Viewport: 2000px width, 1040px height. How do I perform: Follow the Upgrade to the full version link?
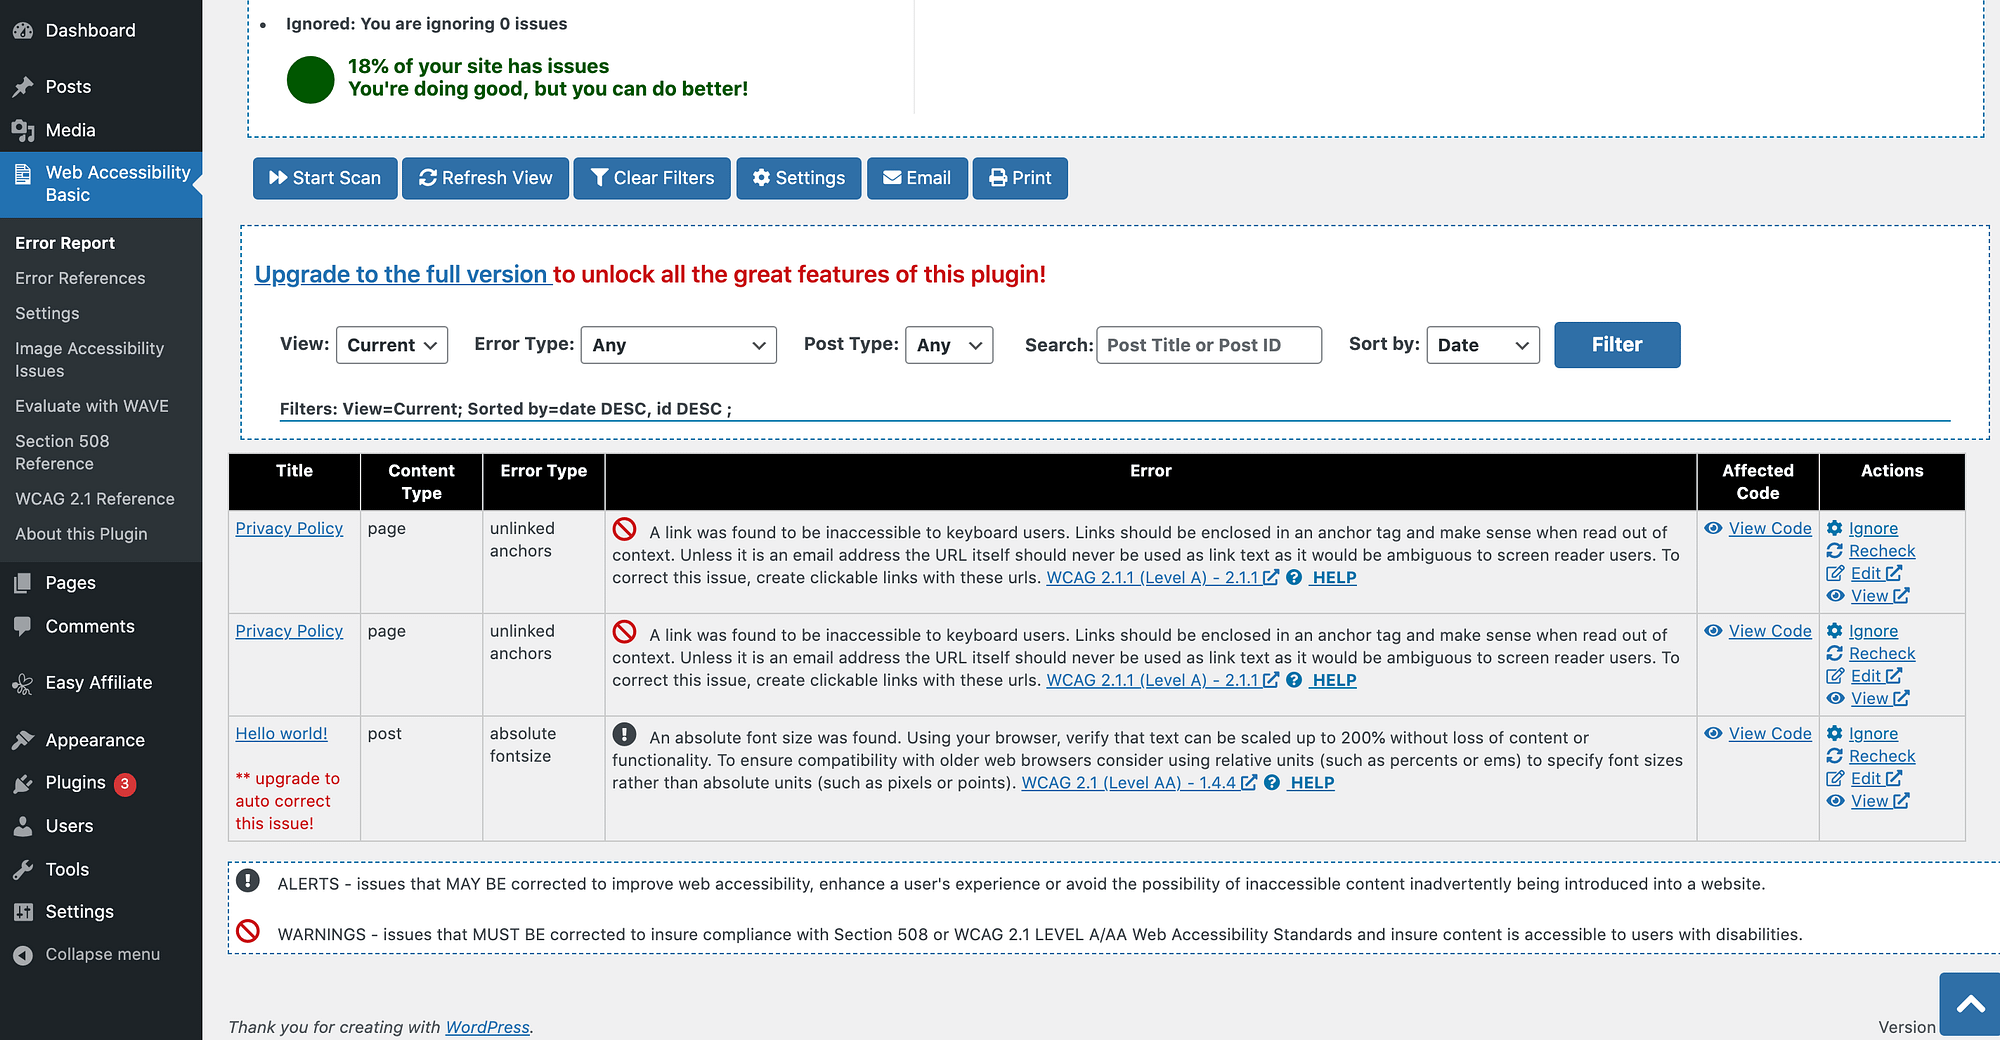tap(402, 274)
